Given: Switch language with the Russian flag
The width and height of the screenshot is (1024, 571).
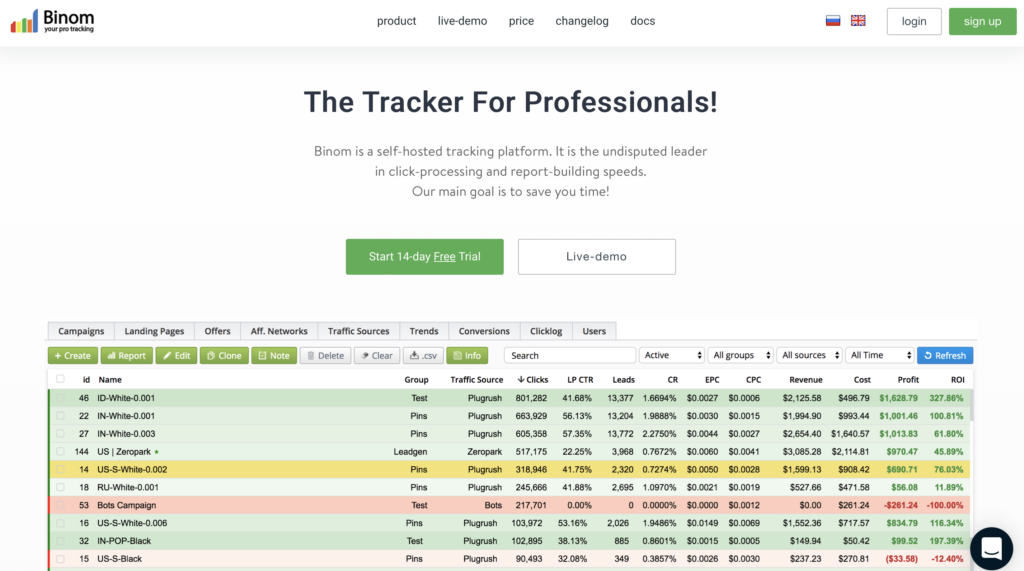Looking at the screenshot, I should point(832,21).
